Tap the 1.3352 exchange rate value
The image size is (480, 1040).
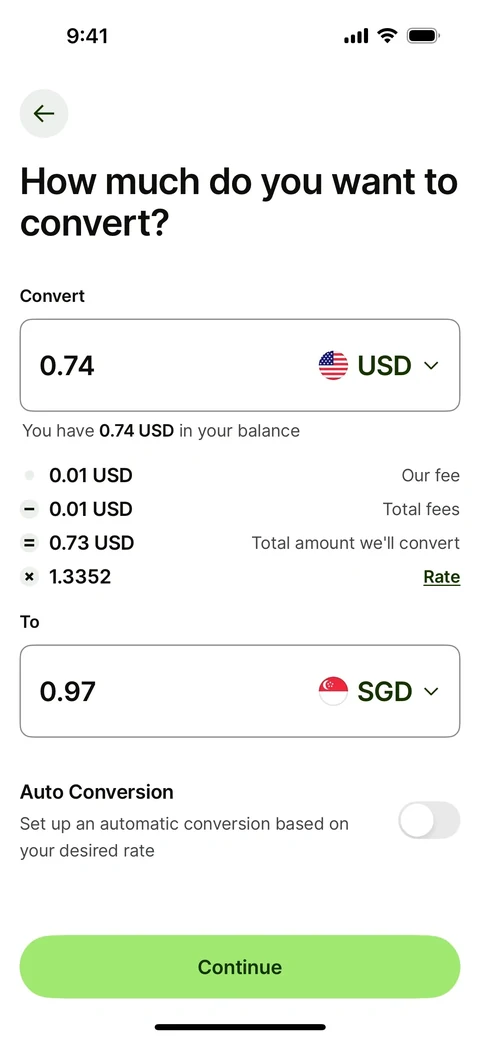click(x=80, y=577)
